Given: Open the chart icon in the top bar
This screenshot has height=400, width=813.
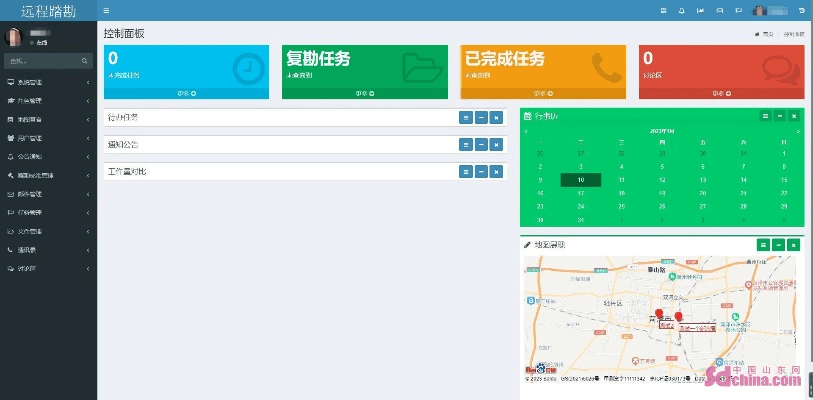Looking at the screenshot, I should click(700, 10).
